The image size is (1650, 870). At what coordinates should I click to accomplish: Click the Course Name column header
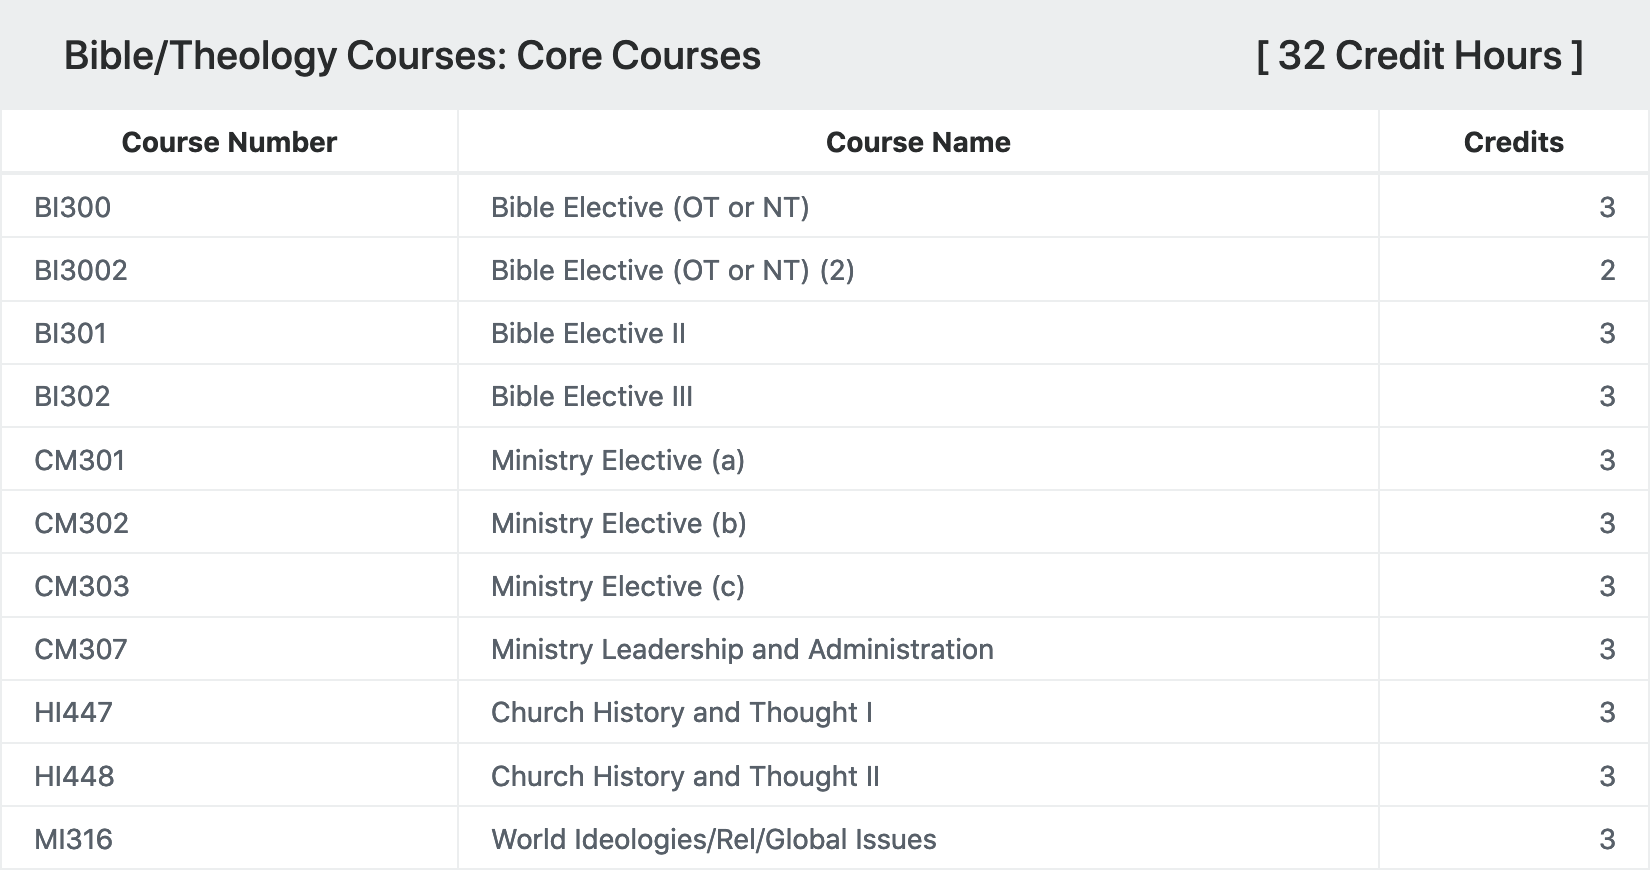pyautogui.click(x=918, y=142)
